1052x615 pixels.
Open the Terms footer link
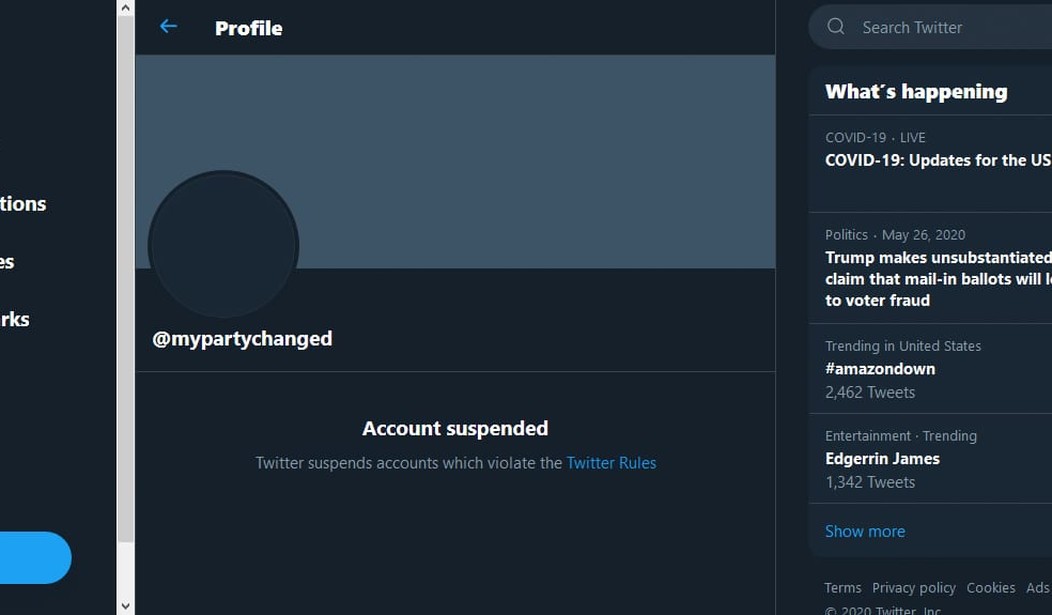[842, 588]
